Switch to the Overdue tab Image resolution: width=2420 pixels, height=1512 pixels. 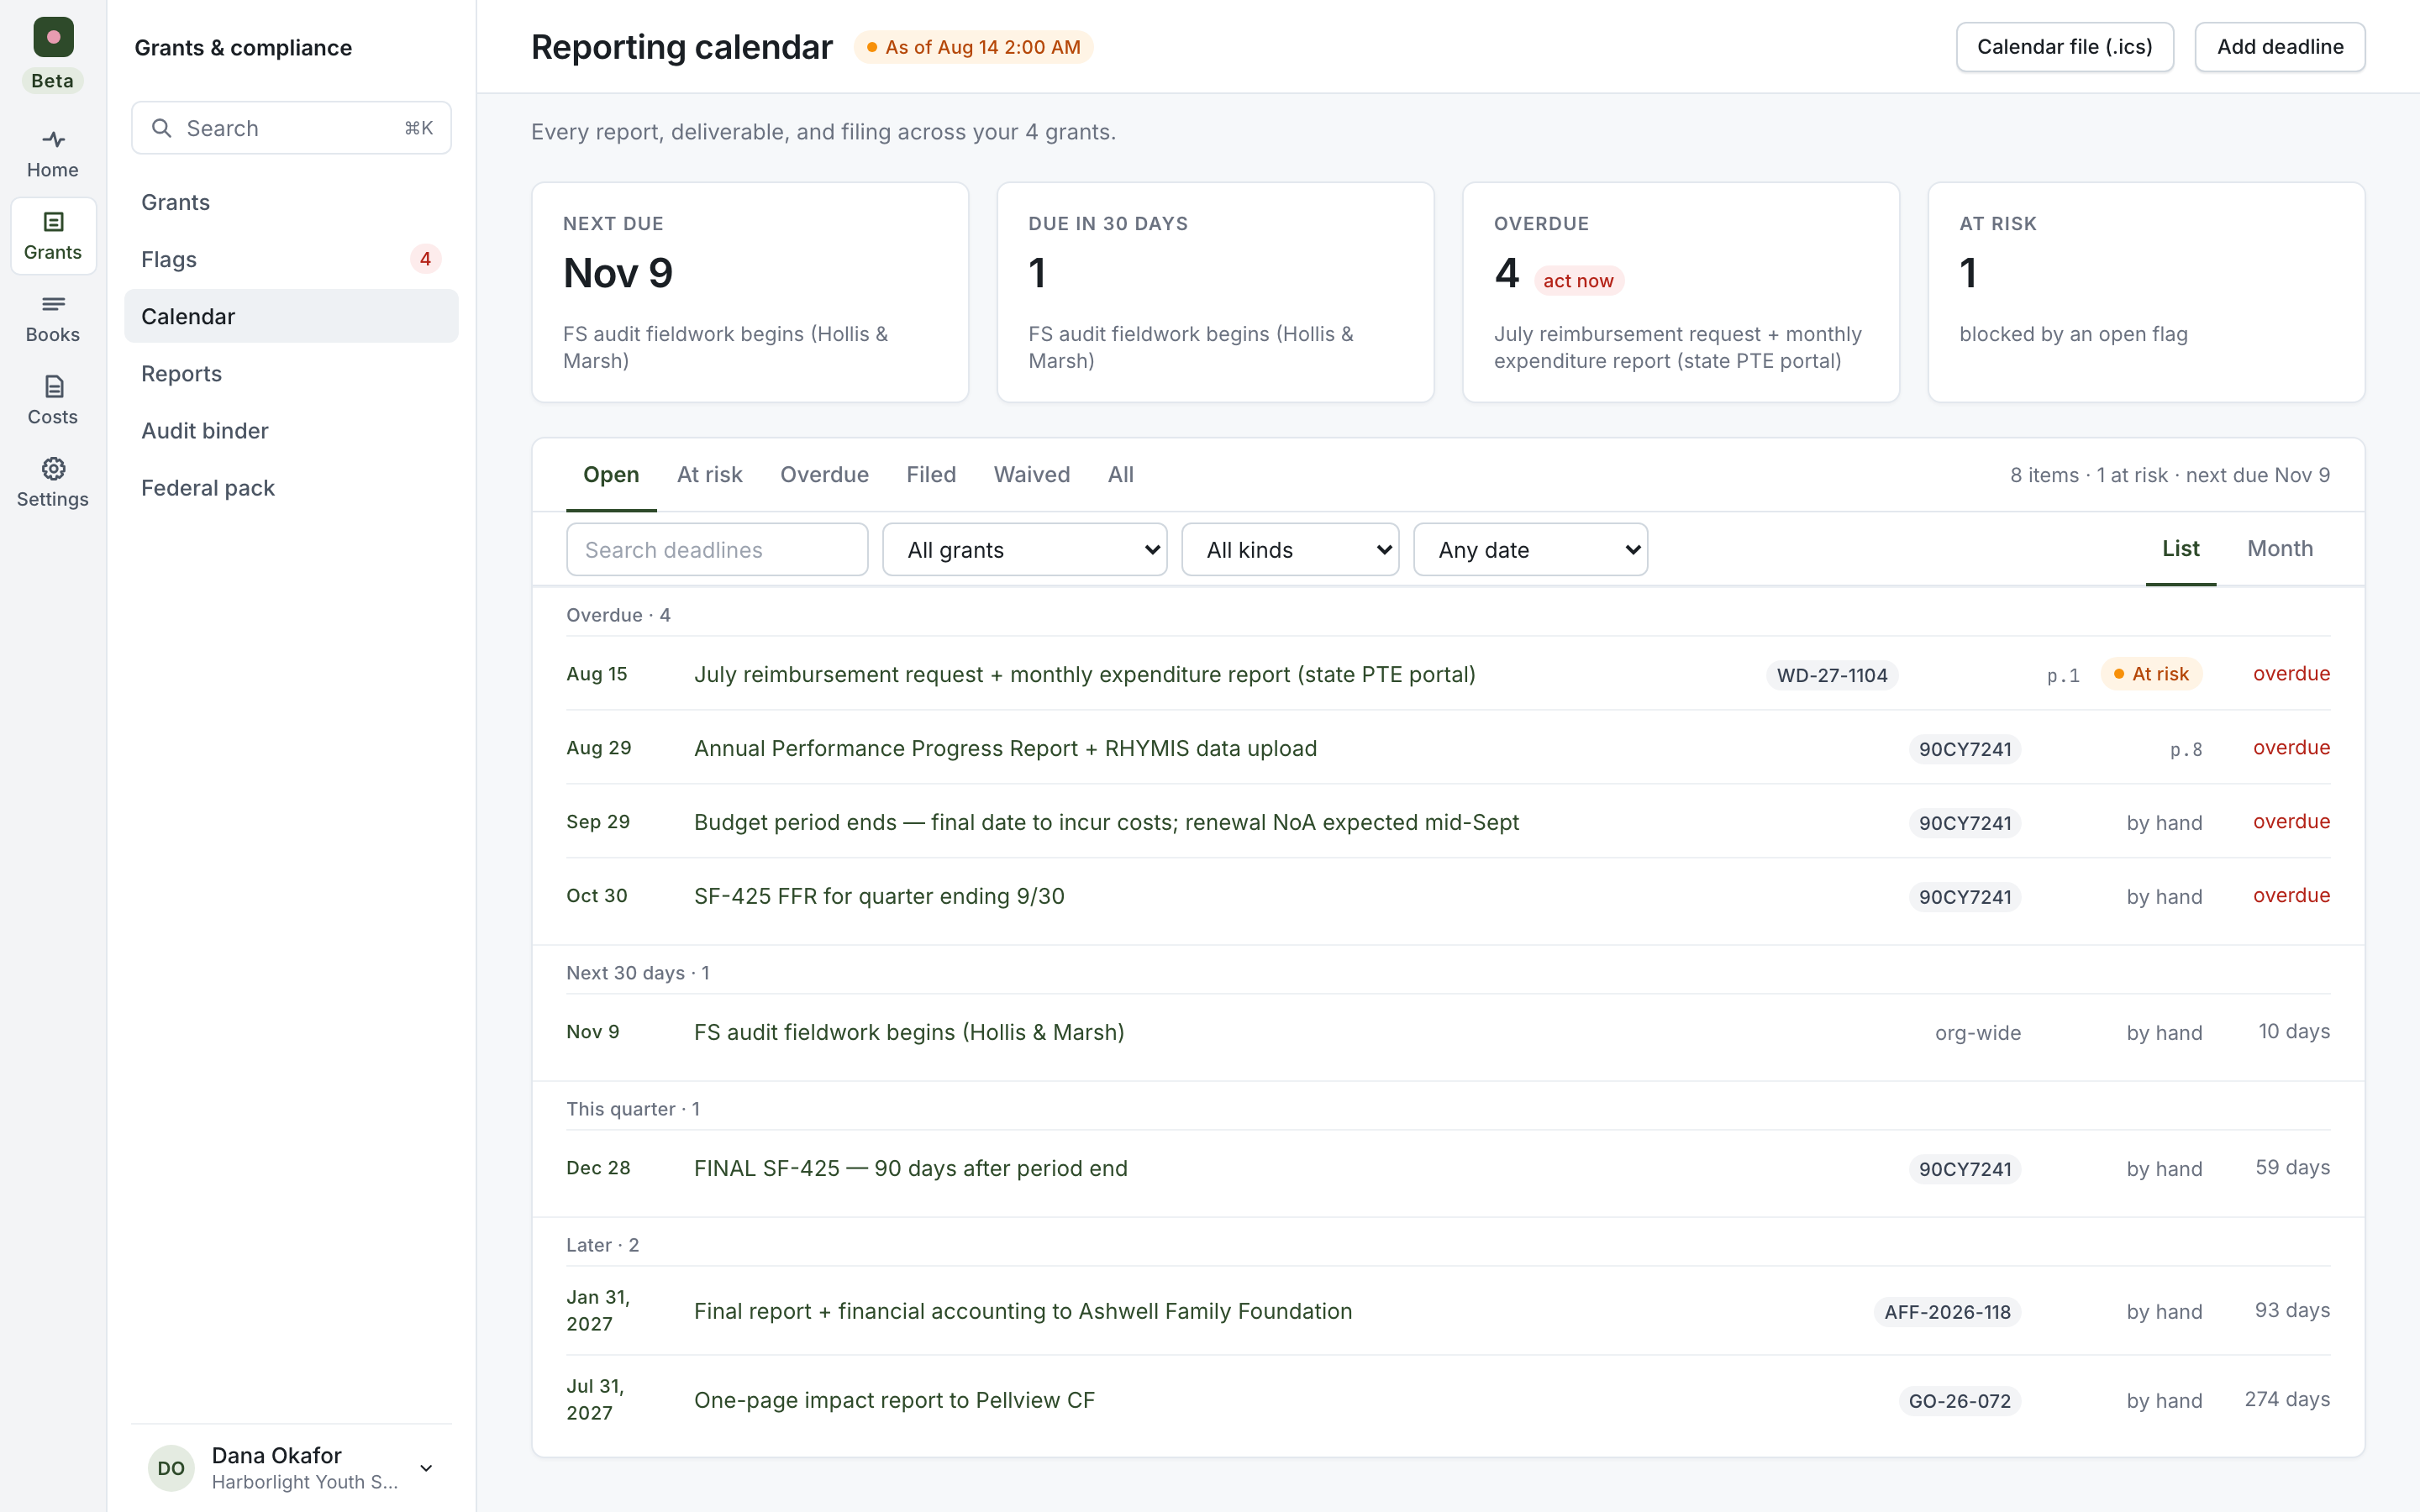pyautogui.click(x=824, y=475)
